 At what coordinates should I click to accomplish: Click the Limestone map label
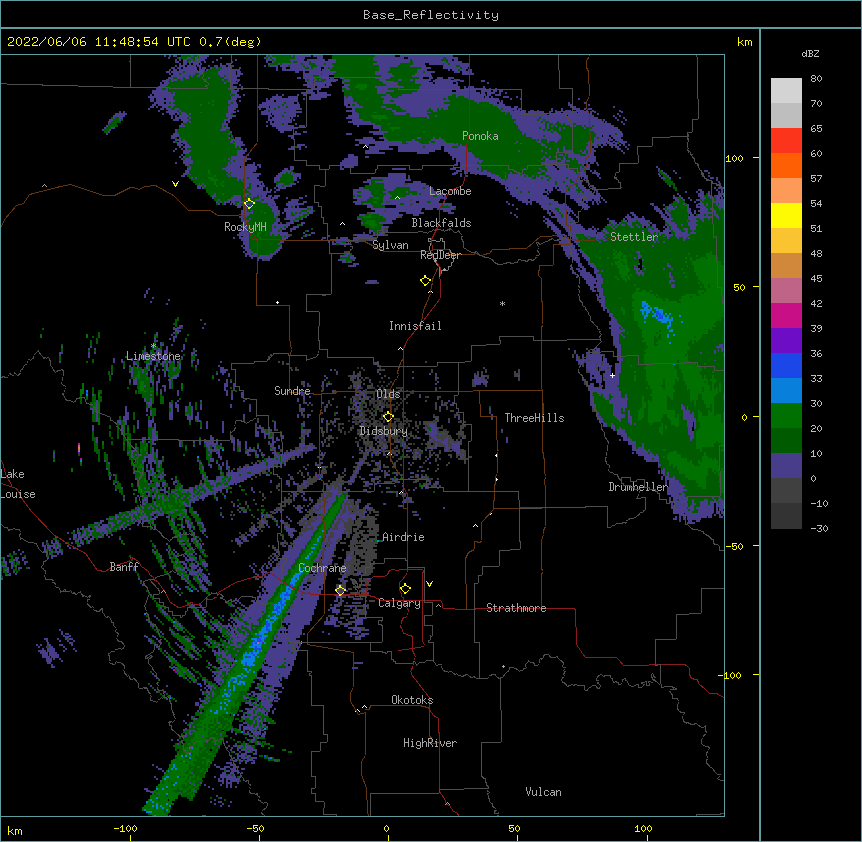(x=153, y=356)
